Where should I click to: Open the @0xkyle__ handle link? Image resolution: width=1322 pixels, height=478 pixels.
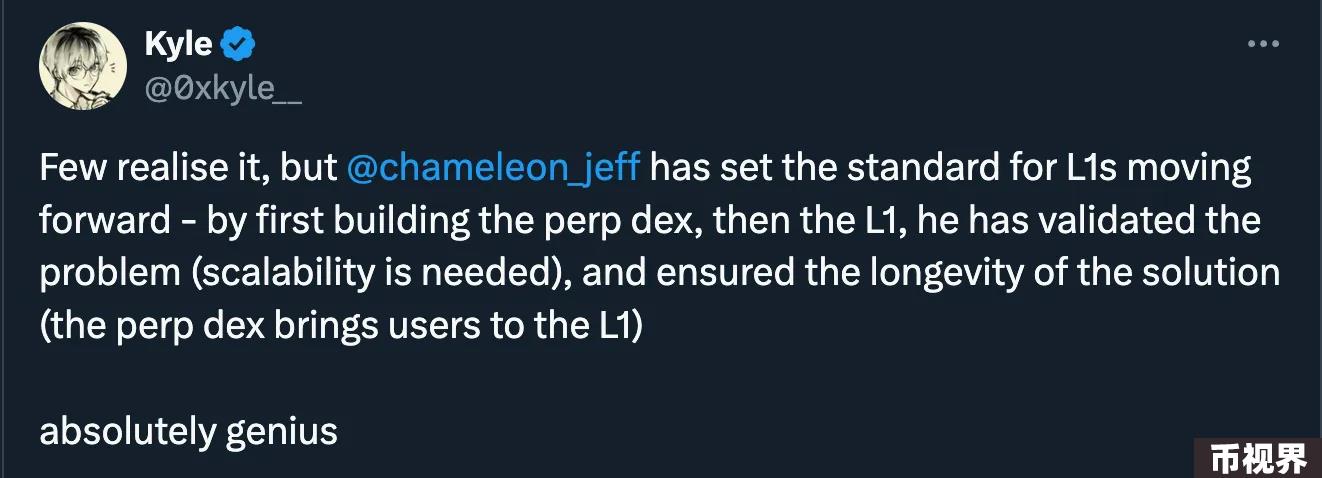[x=223, y=88]
